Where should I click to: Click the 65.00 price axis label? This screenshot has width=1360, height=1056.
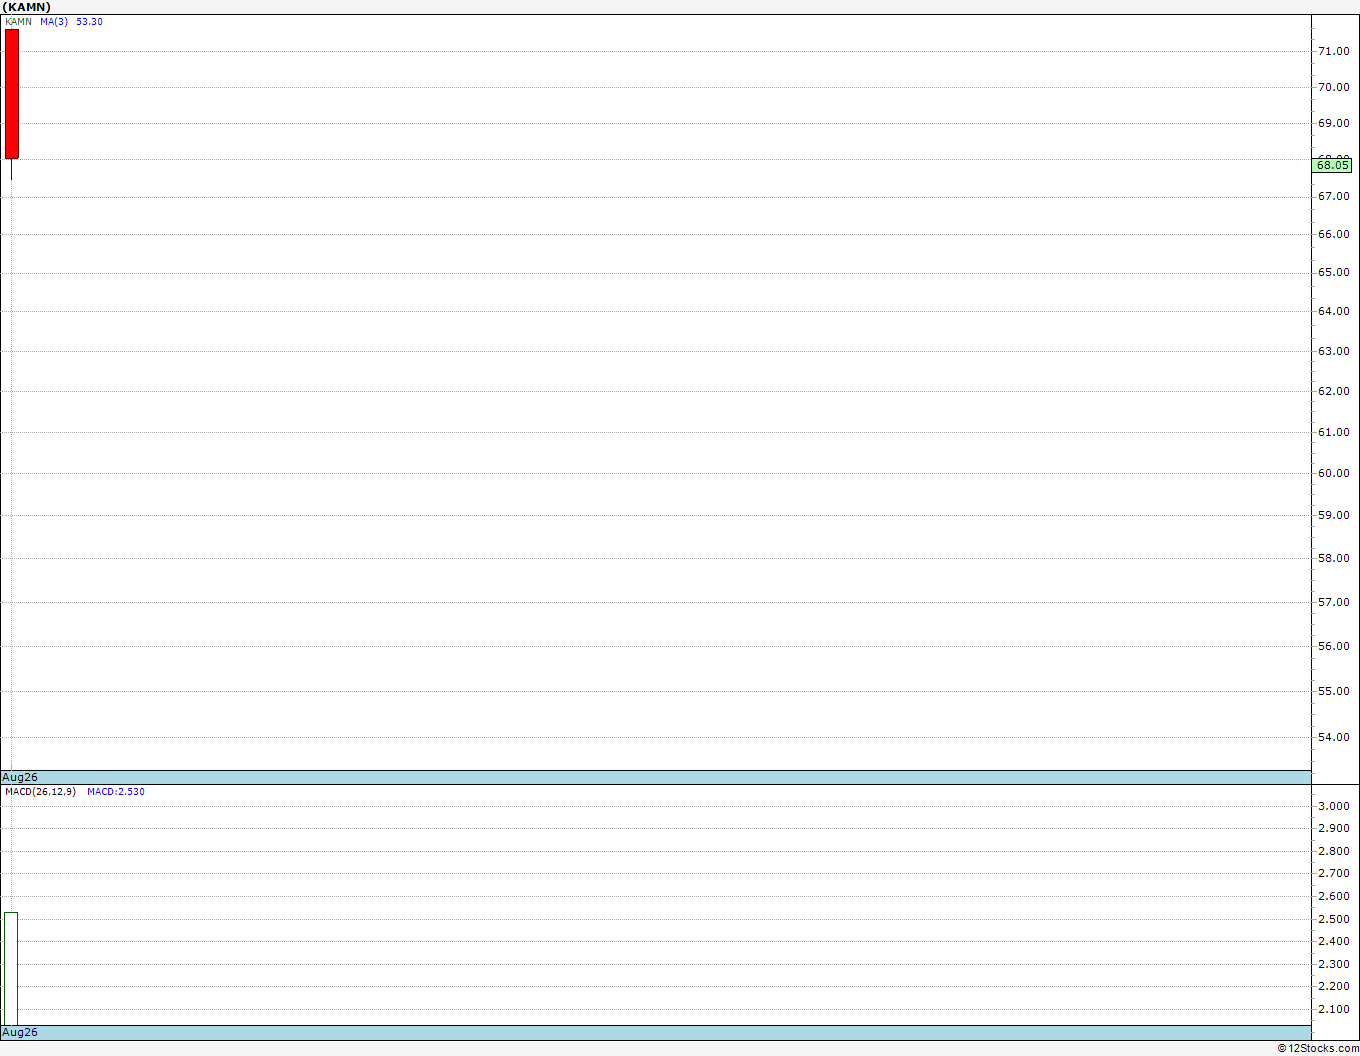[x=1333, y=272]
